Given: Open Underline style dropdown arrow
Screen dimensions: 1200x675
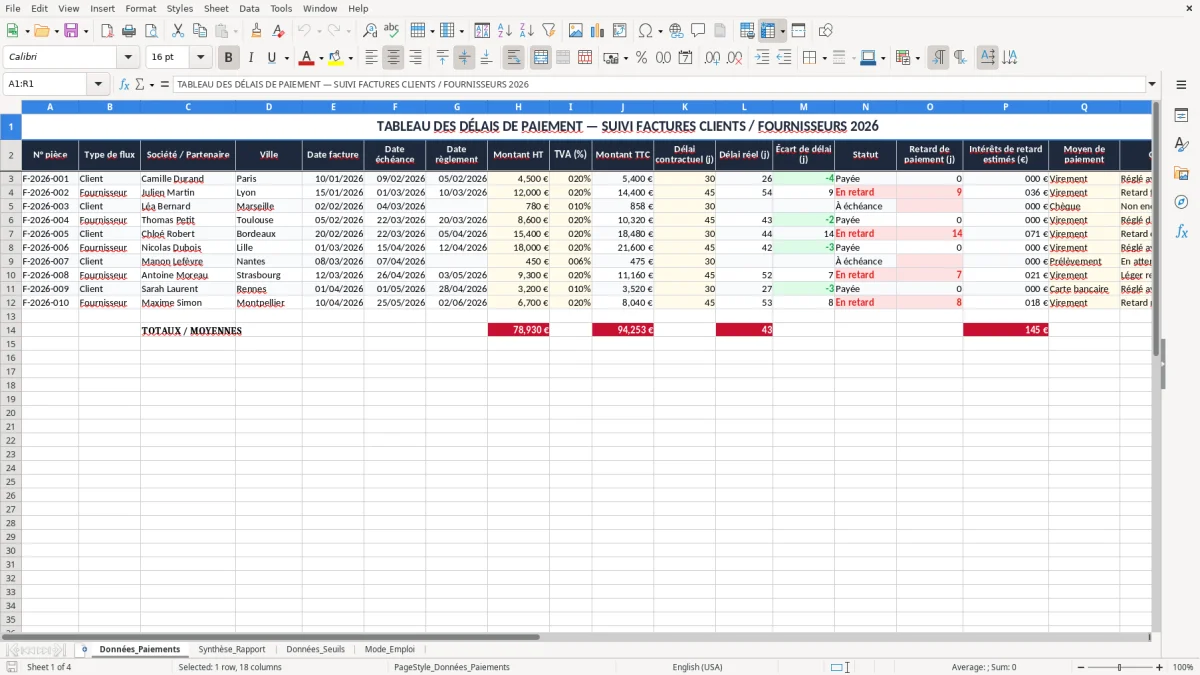Looking at the screenshot, I should click(x=286, y=58).
